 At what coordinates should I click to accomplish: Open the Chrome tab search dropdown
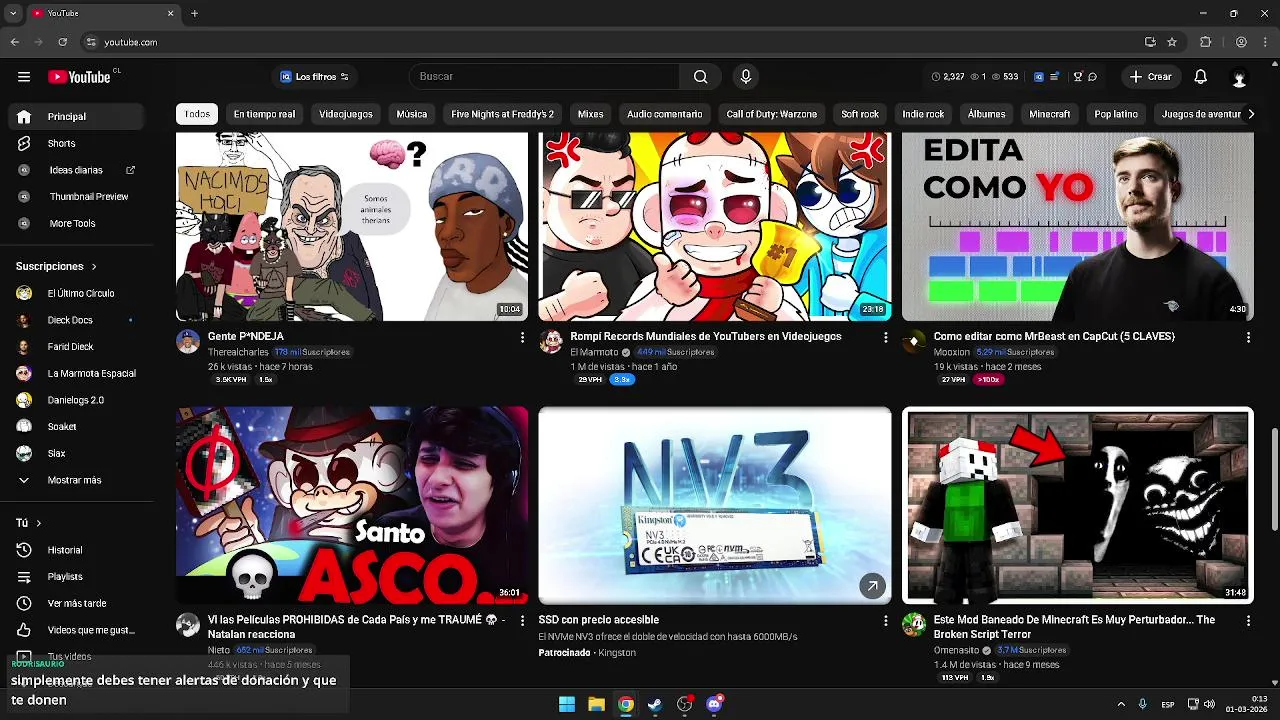[x=14, y=13]
